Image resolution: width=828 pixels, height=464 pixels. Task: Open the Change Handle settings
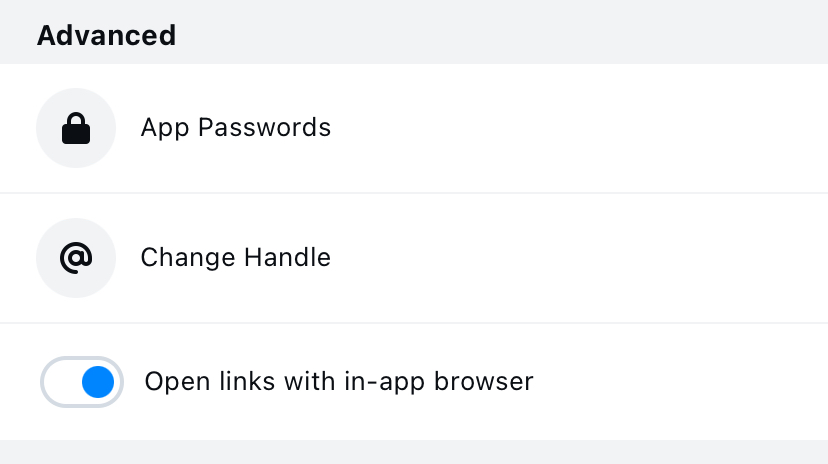(x=235, y=258)
